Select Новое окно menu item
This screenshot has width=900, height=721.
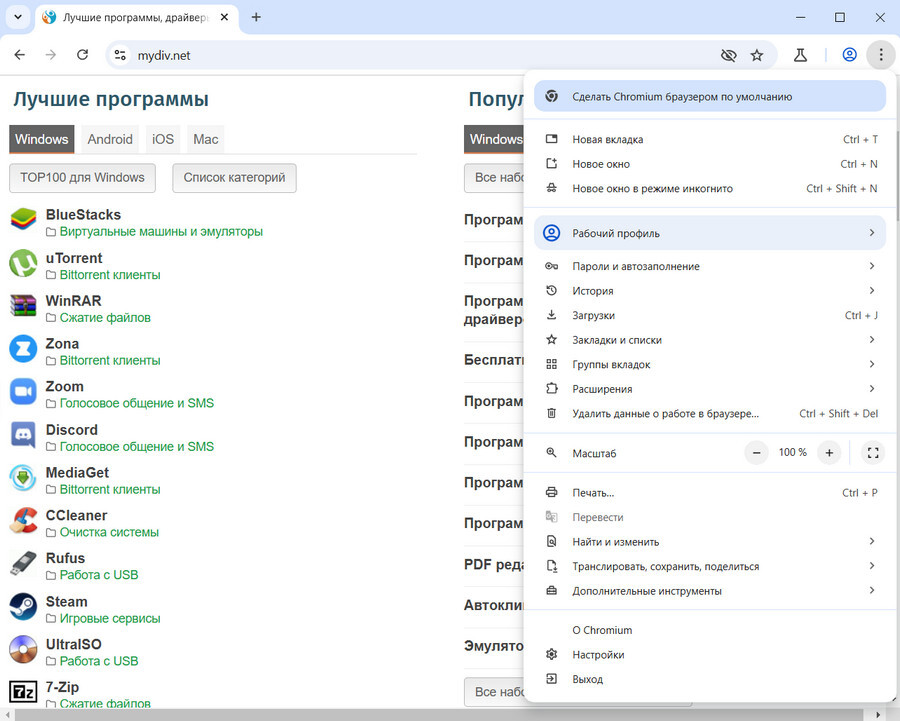(710, 164)
